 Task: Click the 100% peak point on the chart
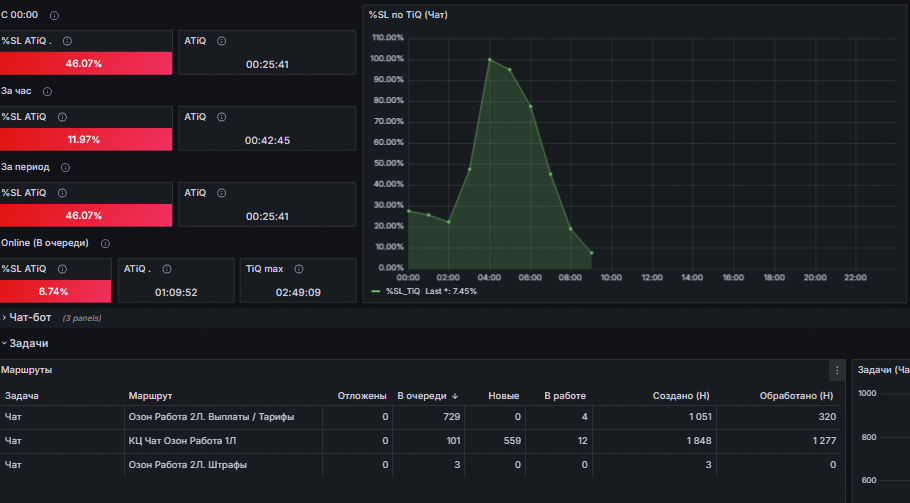[490, 59]
